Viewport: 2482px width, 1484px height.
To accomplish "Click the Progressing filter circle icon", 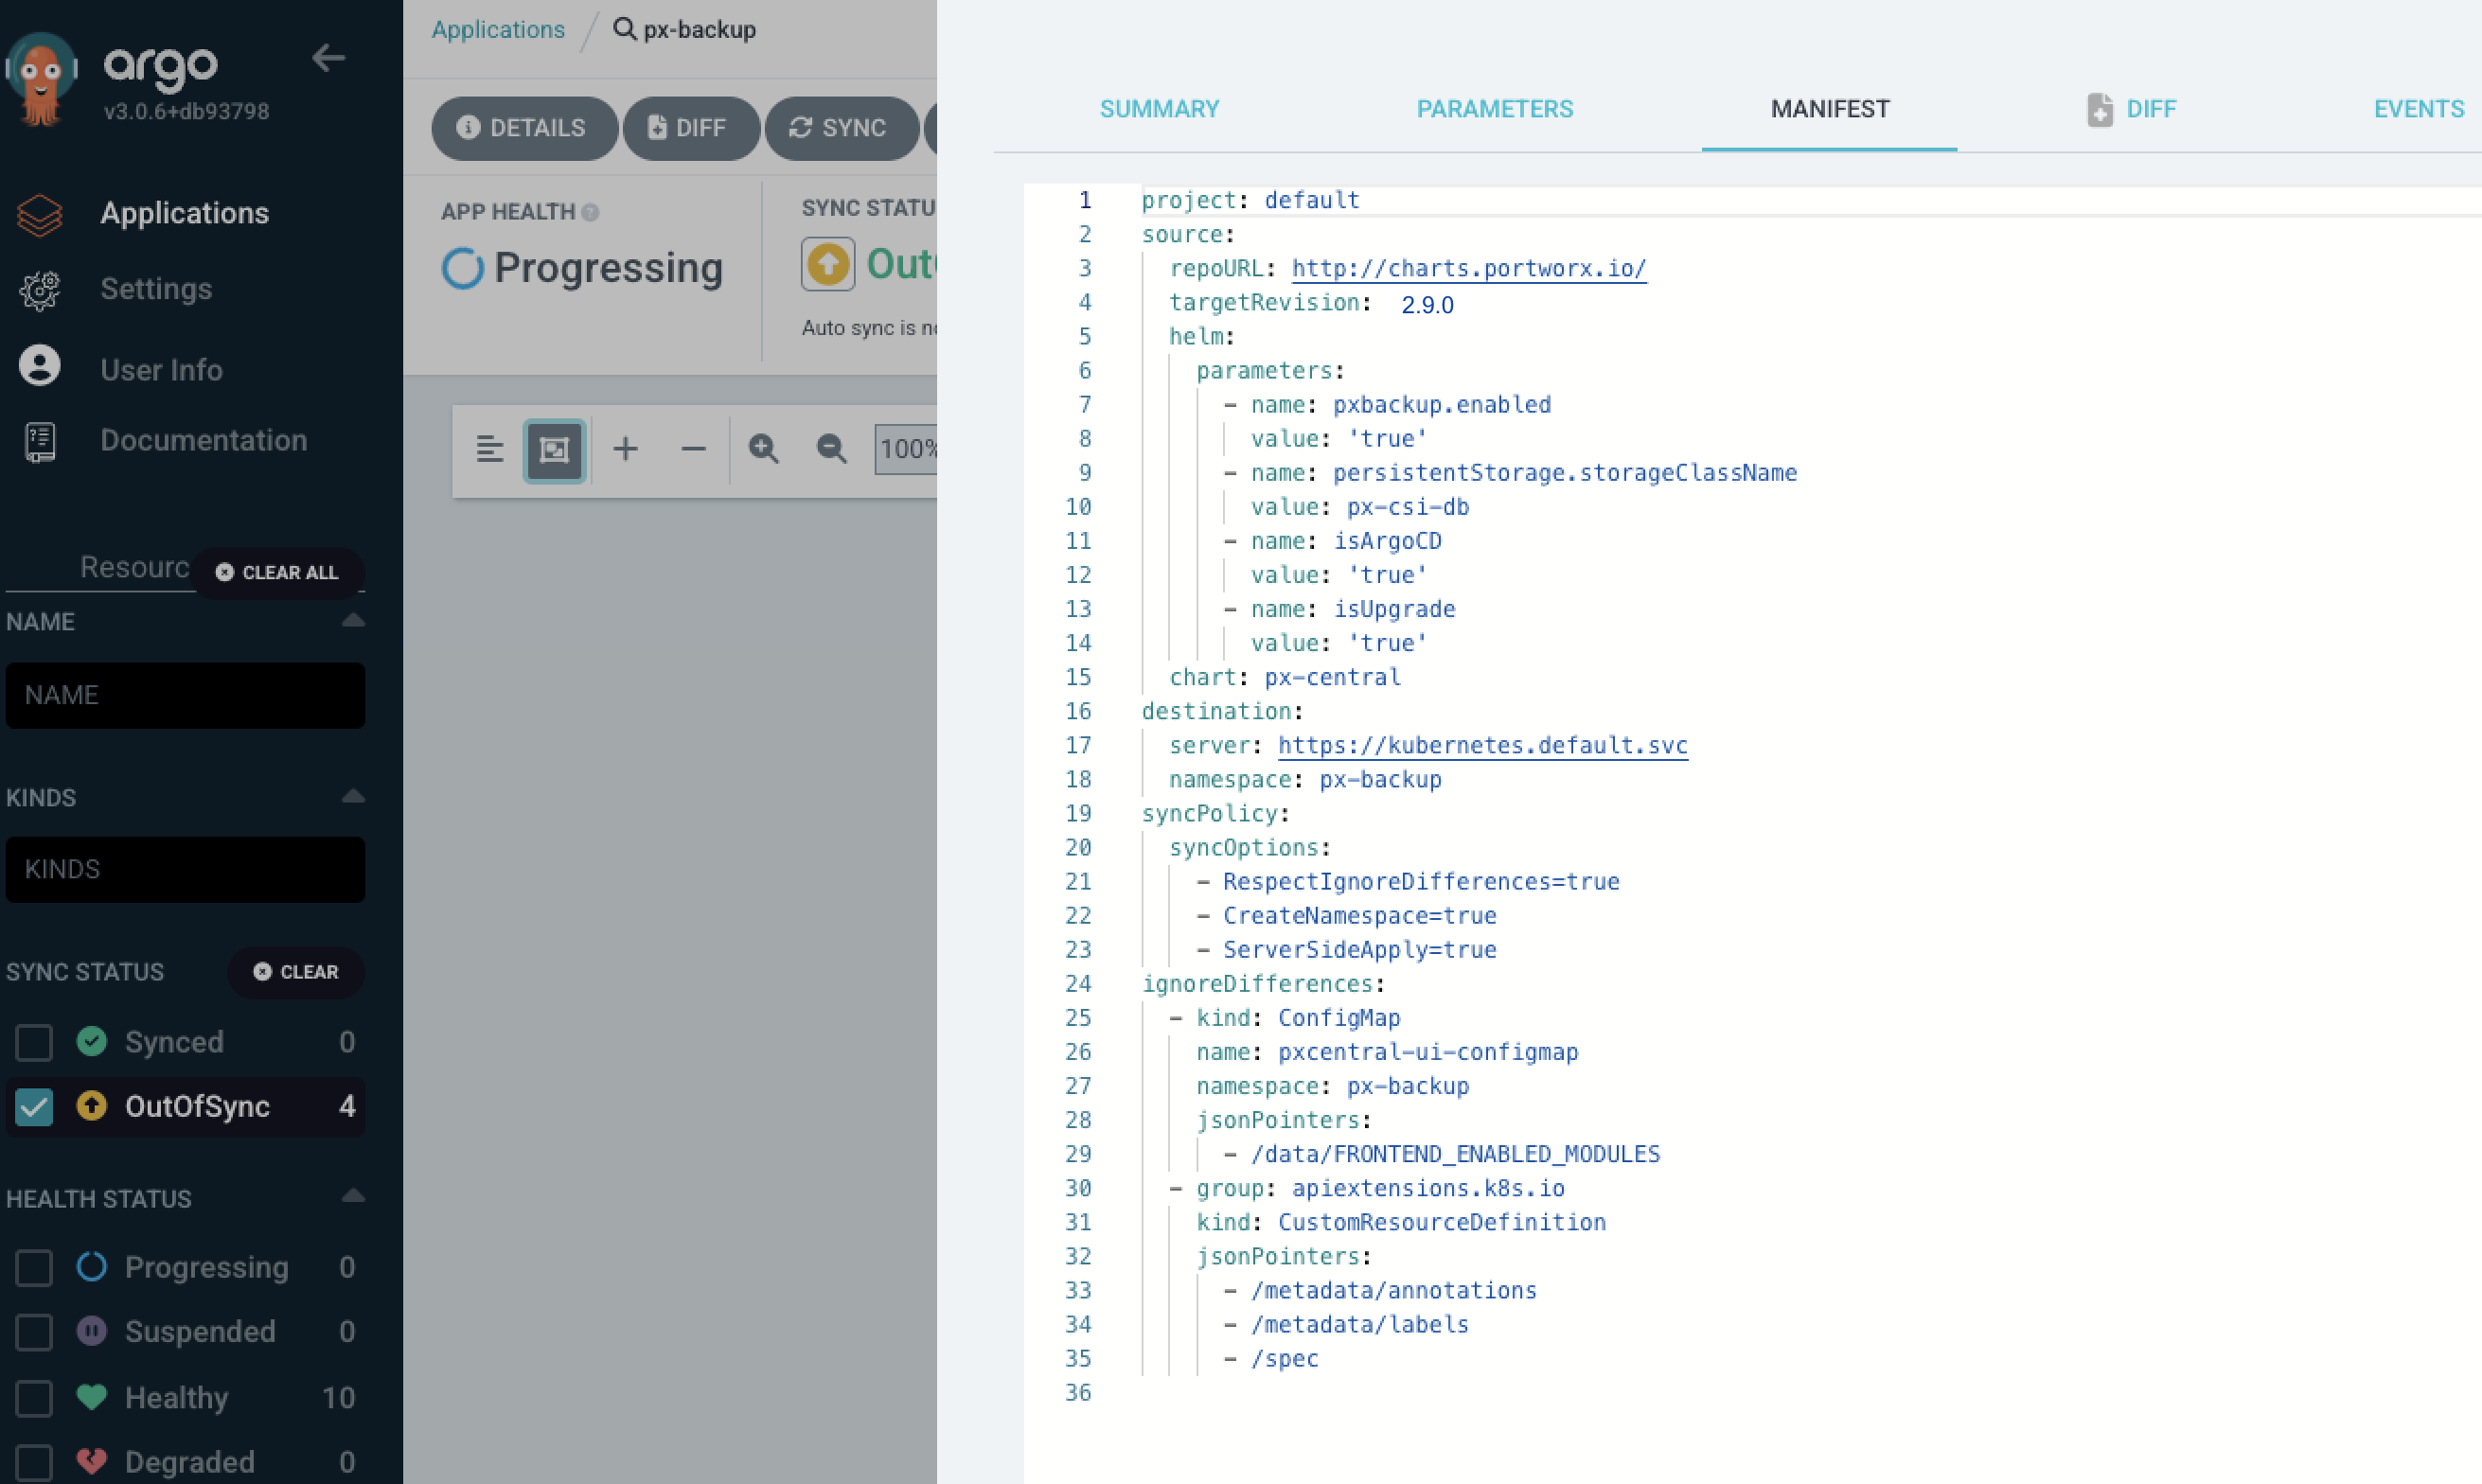I will (x=92, y=1266).
